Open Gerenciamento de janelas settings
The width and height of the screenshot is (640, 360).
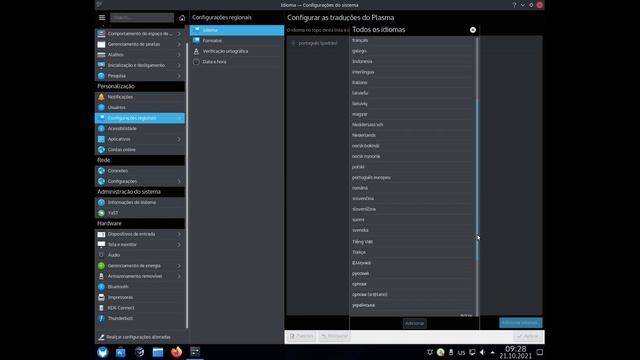(140, 44)
